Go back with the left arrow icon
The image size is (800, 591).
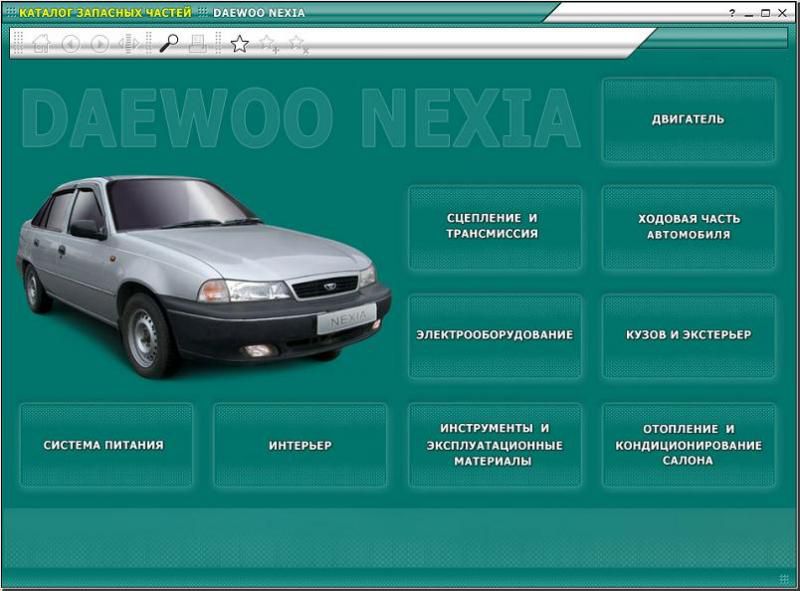pos(70,44)
